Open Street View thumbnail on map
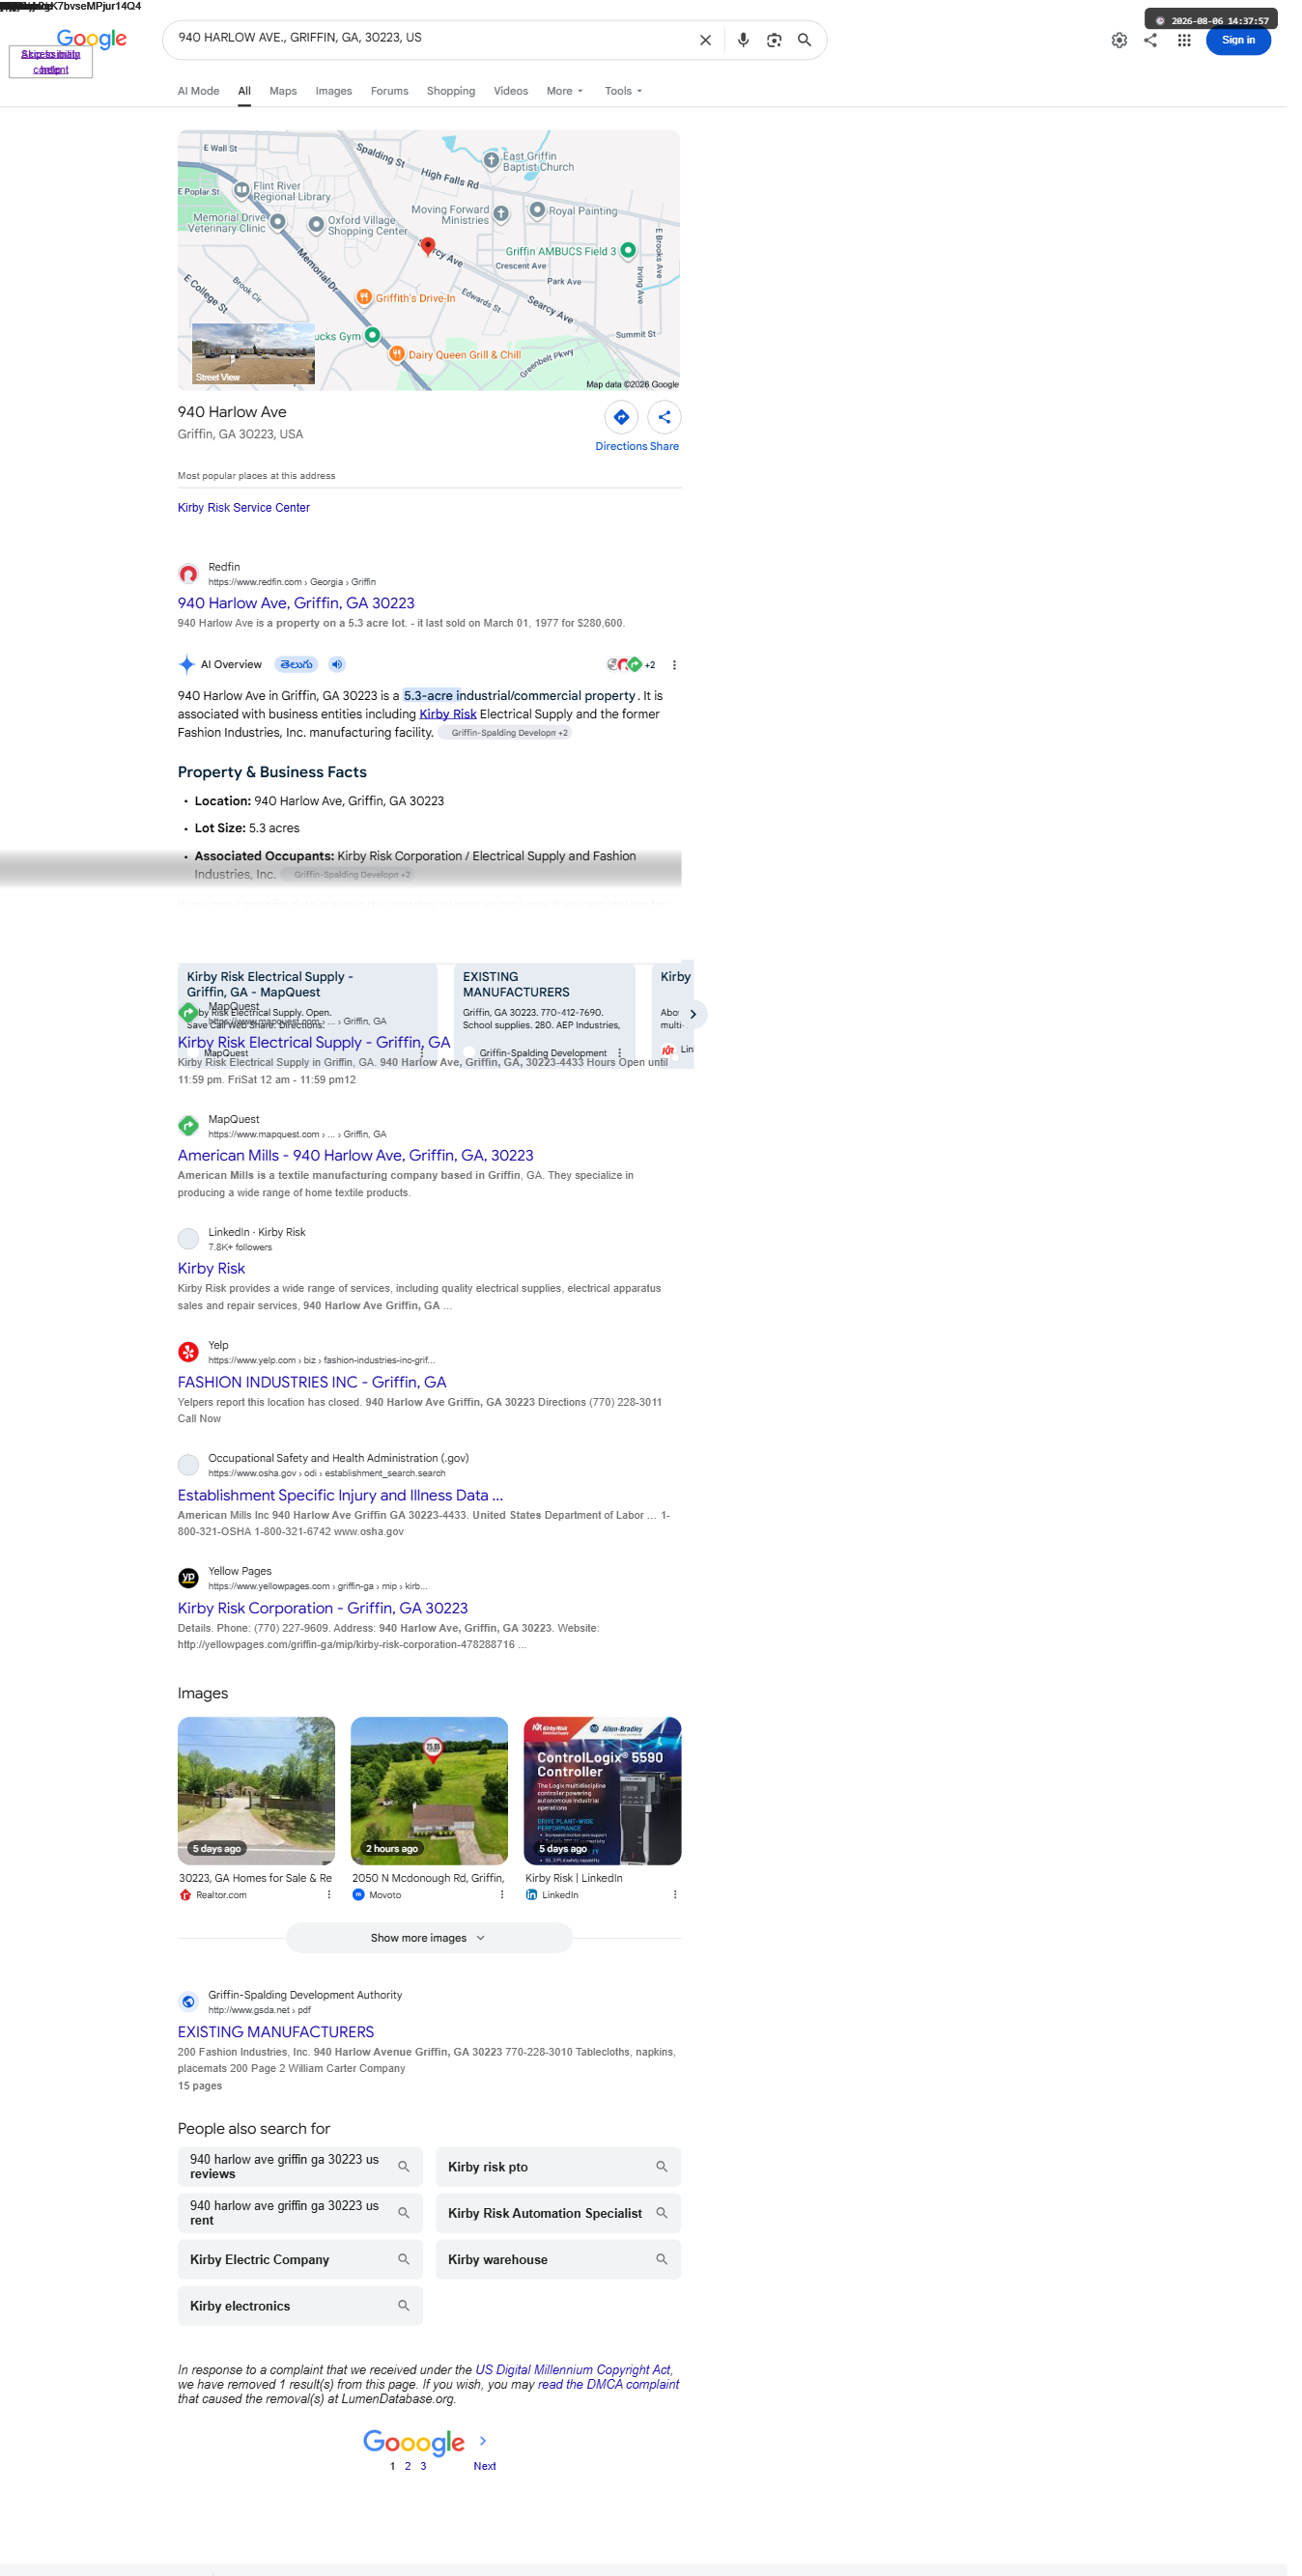The width and height of the screenshot is (1302, 2576). coord(253,354)
